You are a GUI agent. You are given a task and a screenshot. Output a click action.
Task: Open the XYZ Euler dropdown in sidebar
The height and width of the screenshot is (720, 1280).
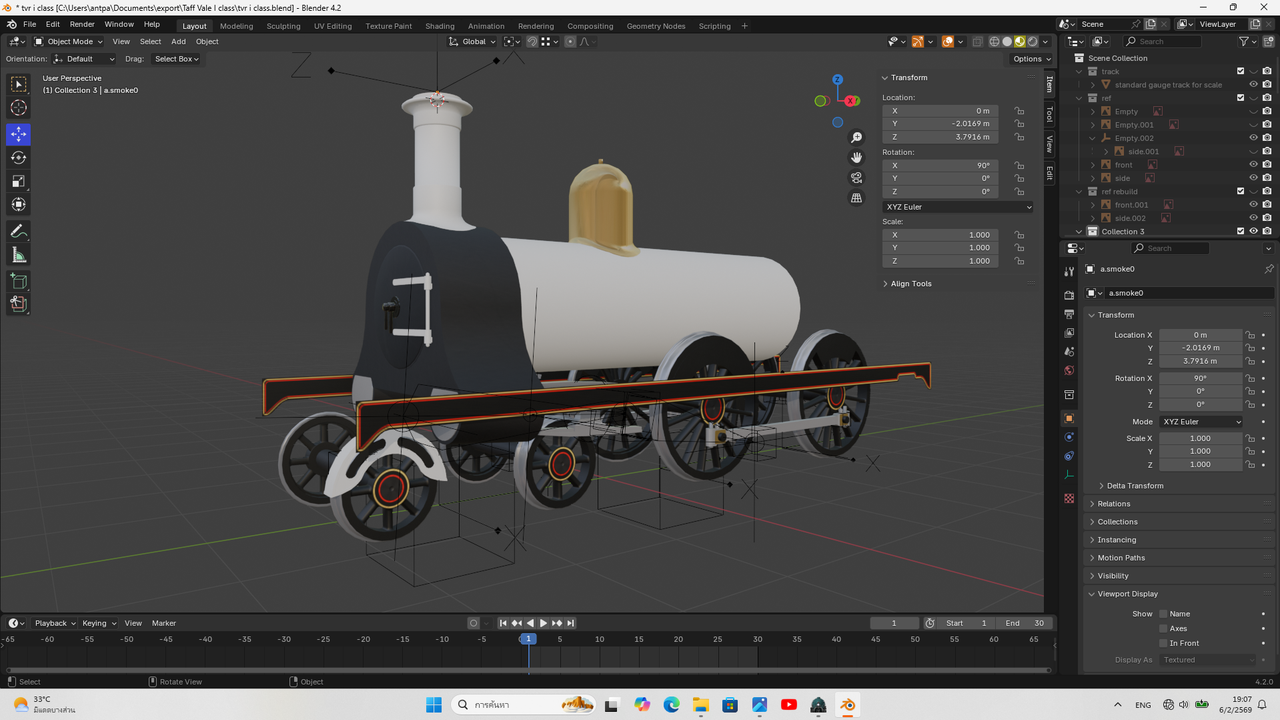coord(958,207)
